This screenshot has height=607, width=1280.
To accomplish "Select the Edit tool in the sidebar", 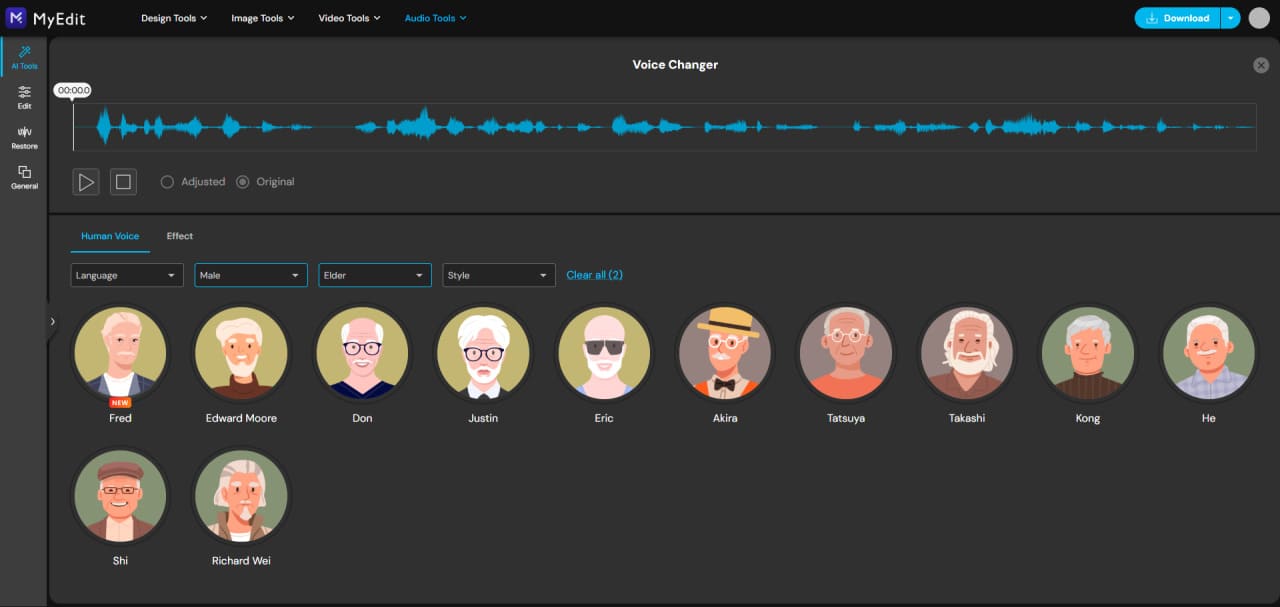I will click(x=23, y=98).
